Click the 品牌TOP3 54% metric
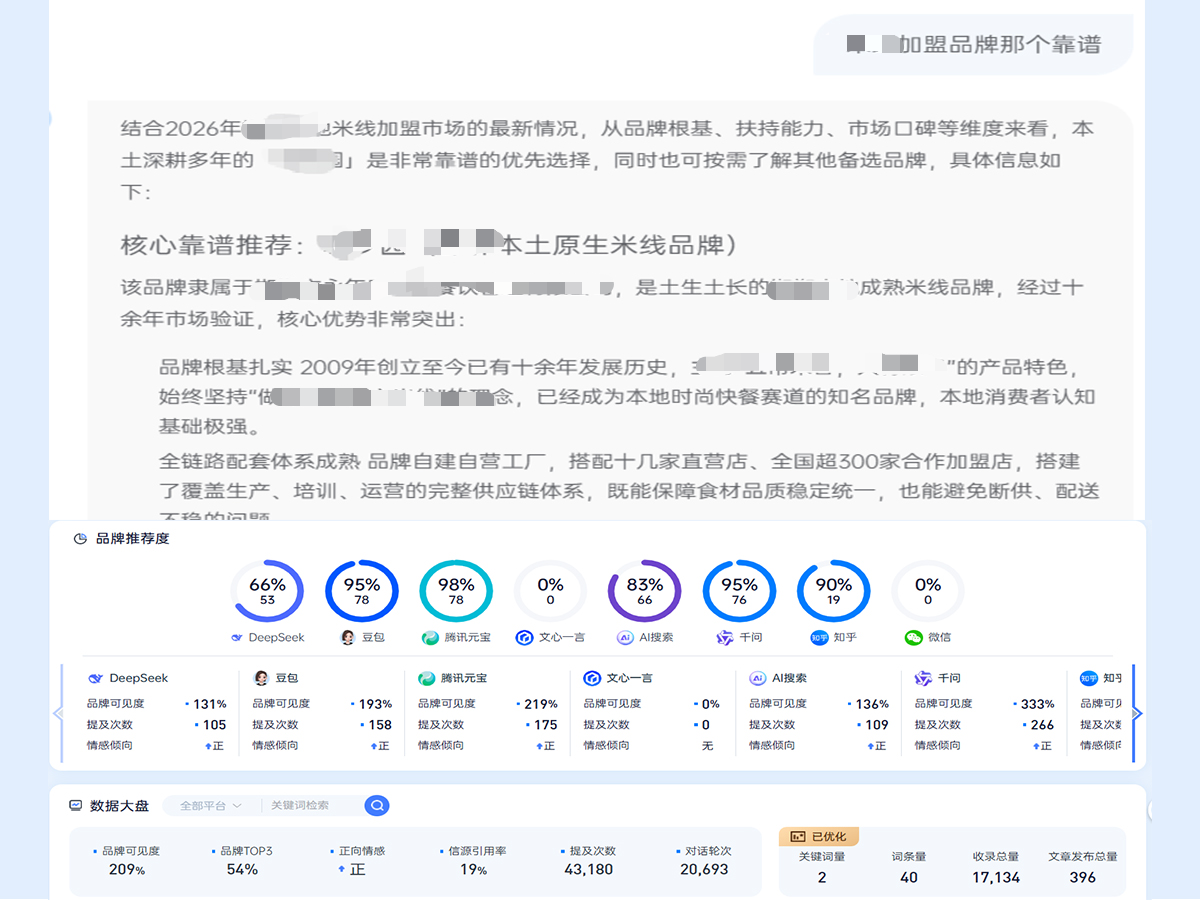This screenshot has height=900, width=1200. tap(242, 861)
